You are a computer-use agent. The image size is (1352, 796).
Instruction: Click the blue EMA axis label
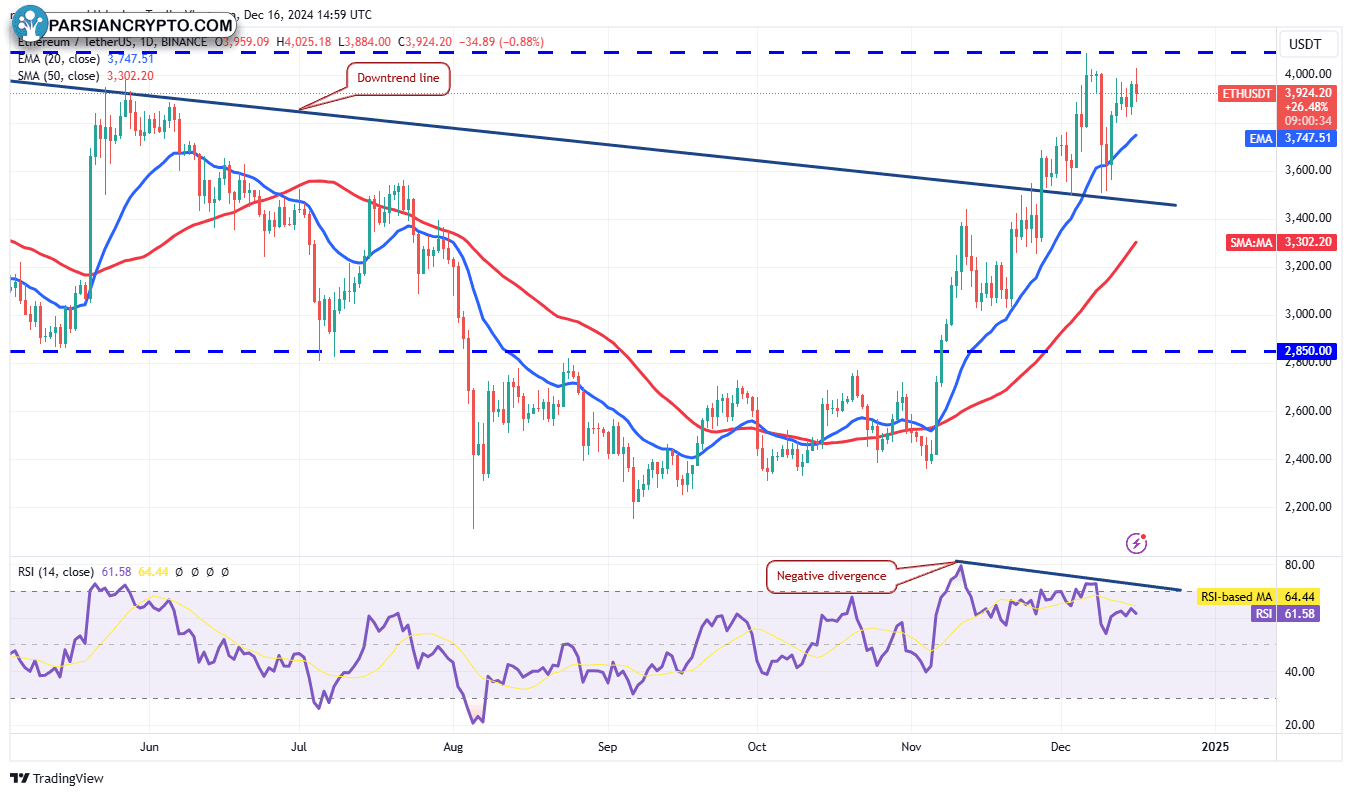[1261, 138]
